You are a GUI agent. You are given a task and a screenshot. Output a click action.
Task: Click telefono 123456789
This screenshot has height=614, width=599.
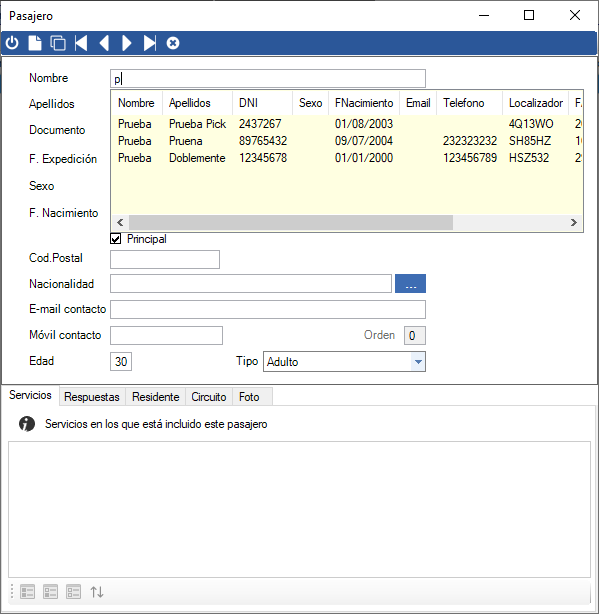pos(470,158)
